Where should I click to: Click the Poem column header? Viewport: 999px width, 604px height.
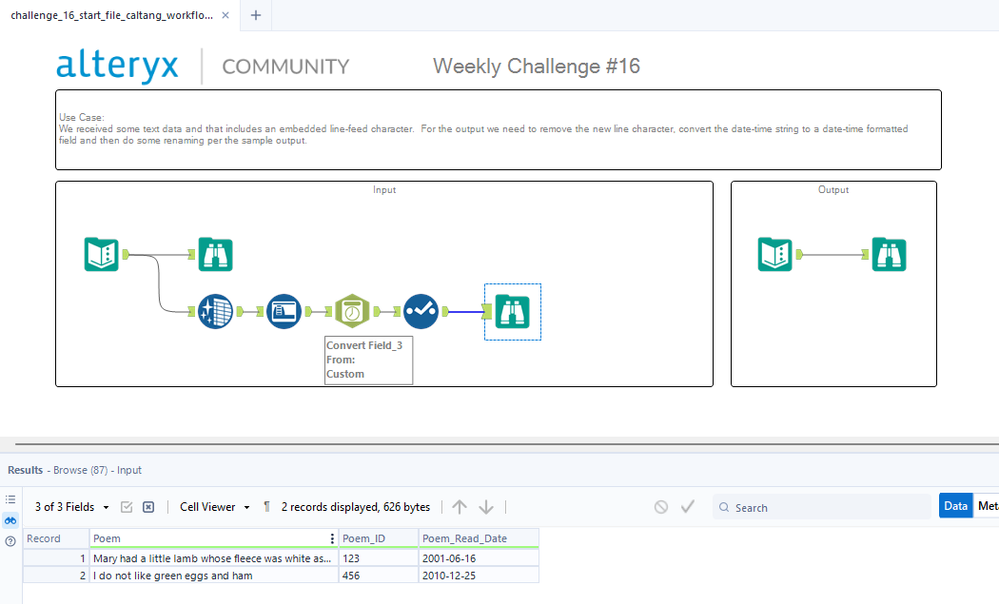click(x=213, y=538)
